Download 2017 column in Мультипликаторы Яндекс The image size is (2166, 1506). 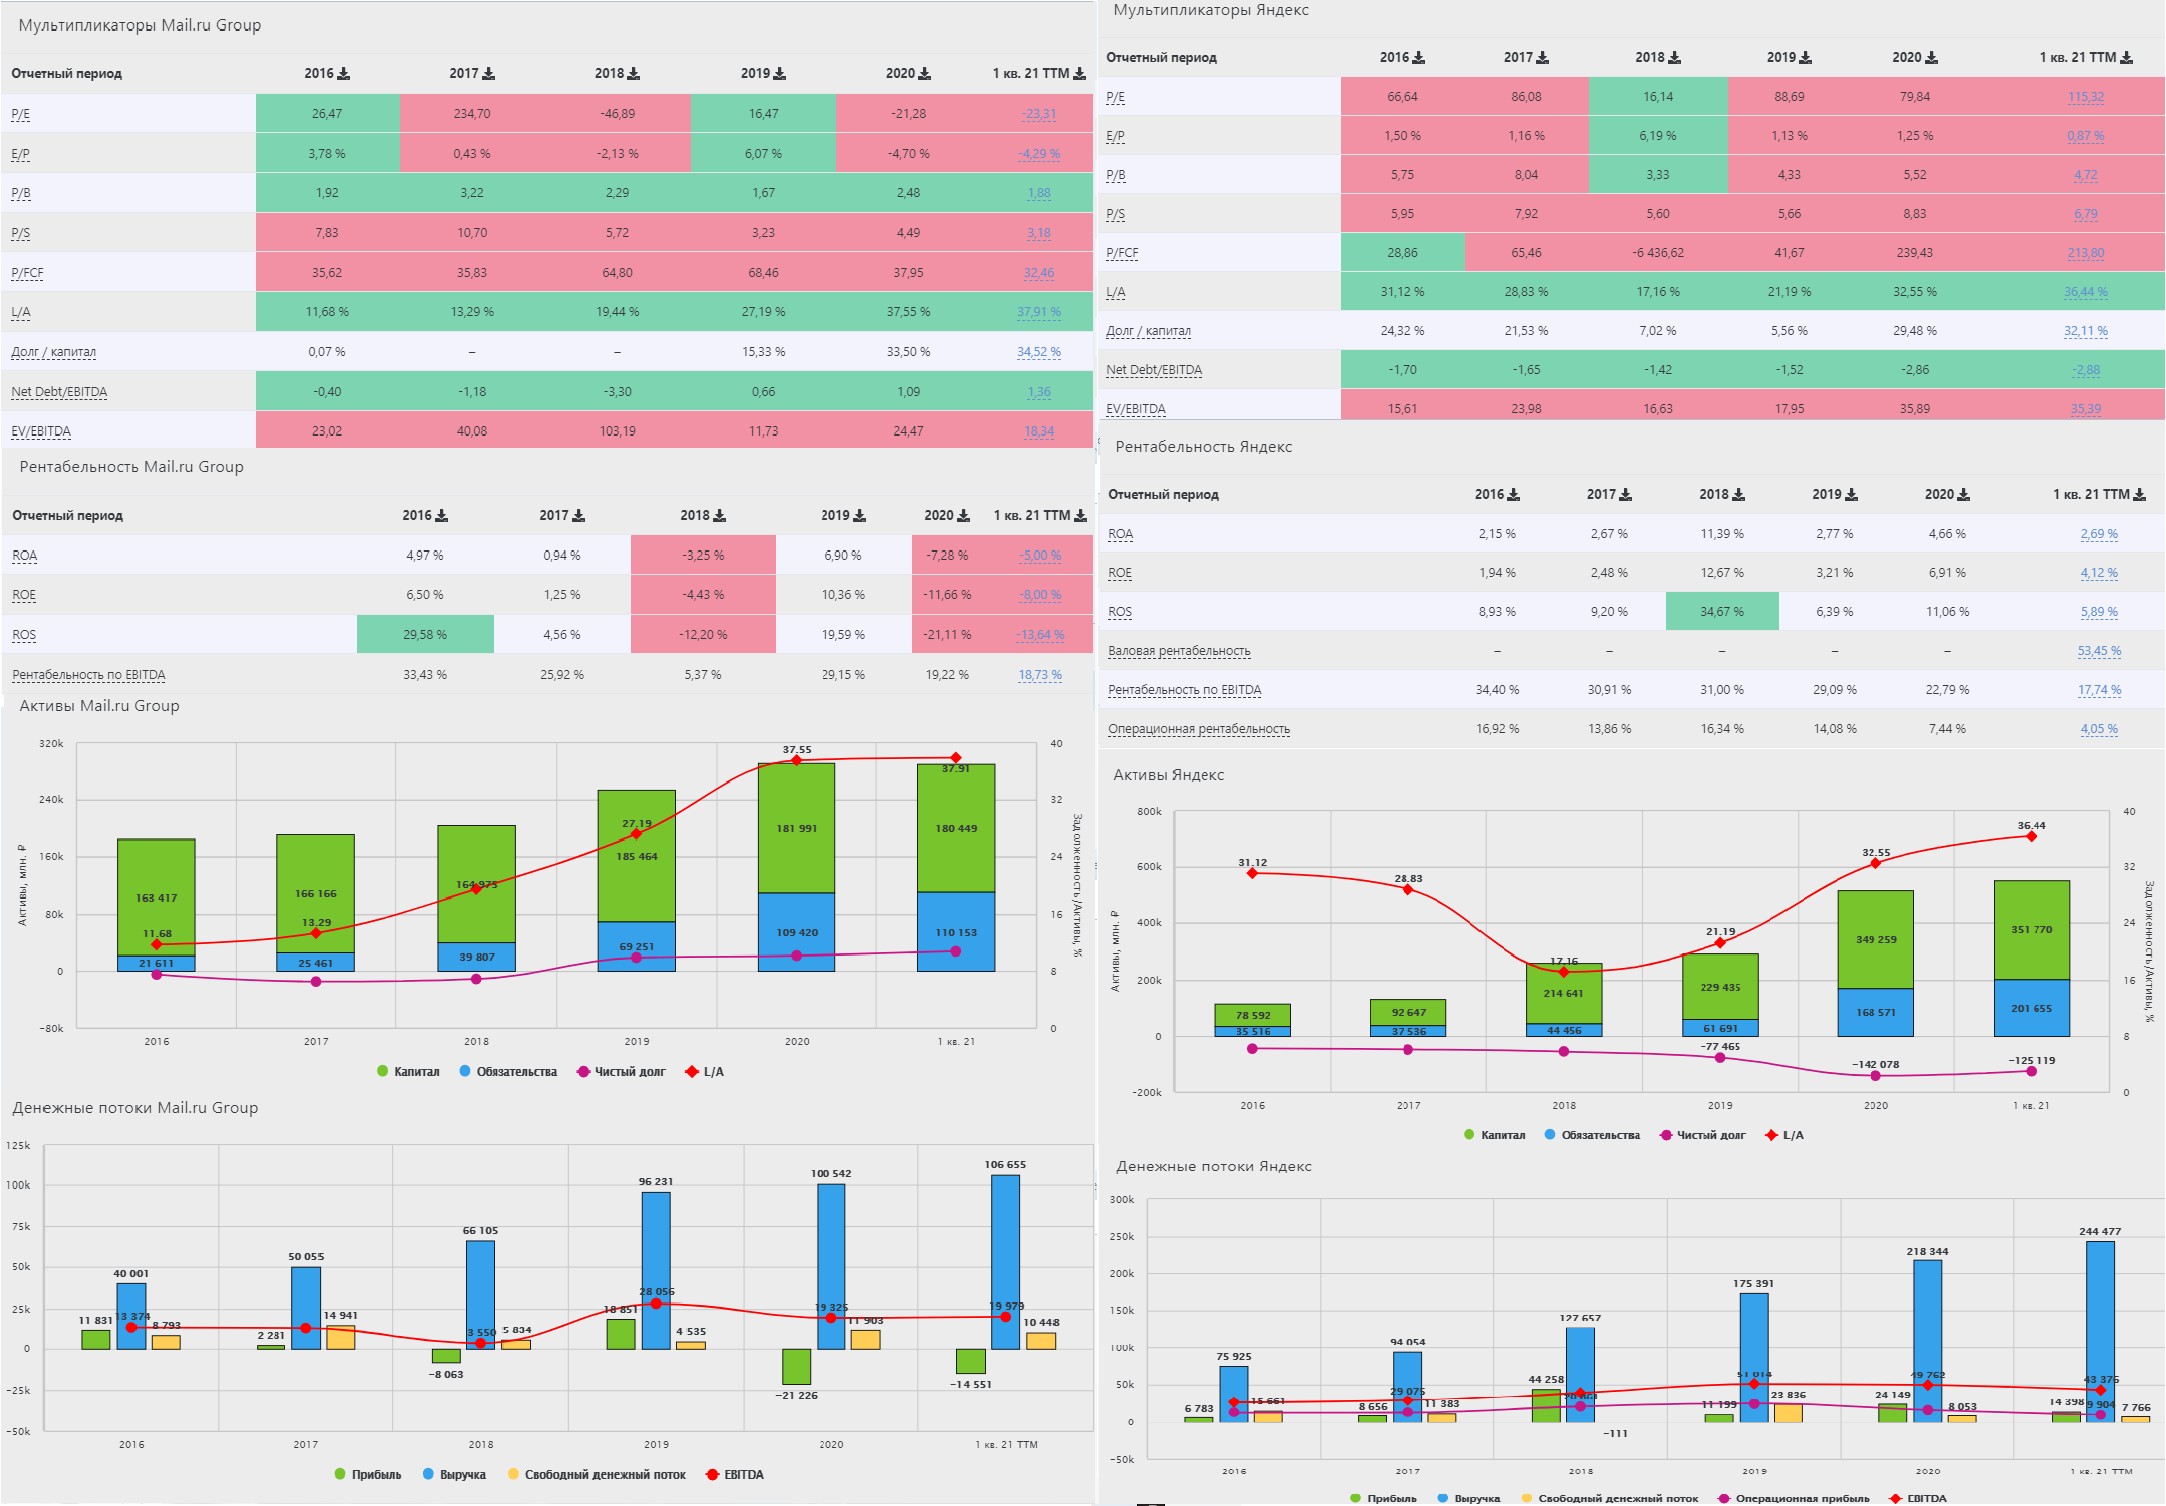(x=1543, y=58)
